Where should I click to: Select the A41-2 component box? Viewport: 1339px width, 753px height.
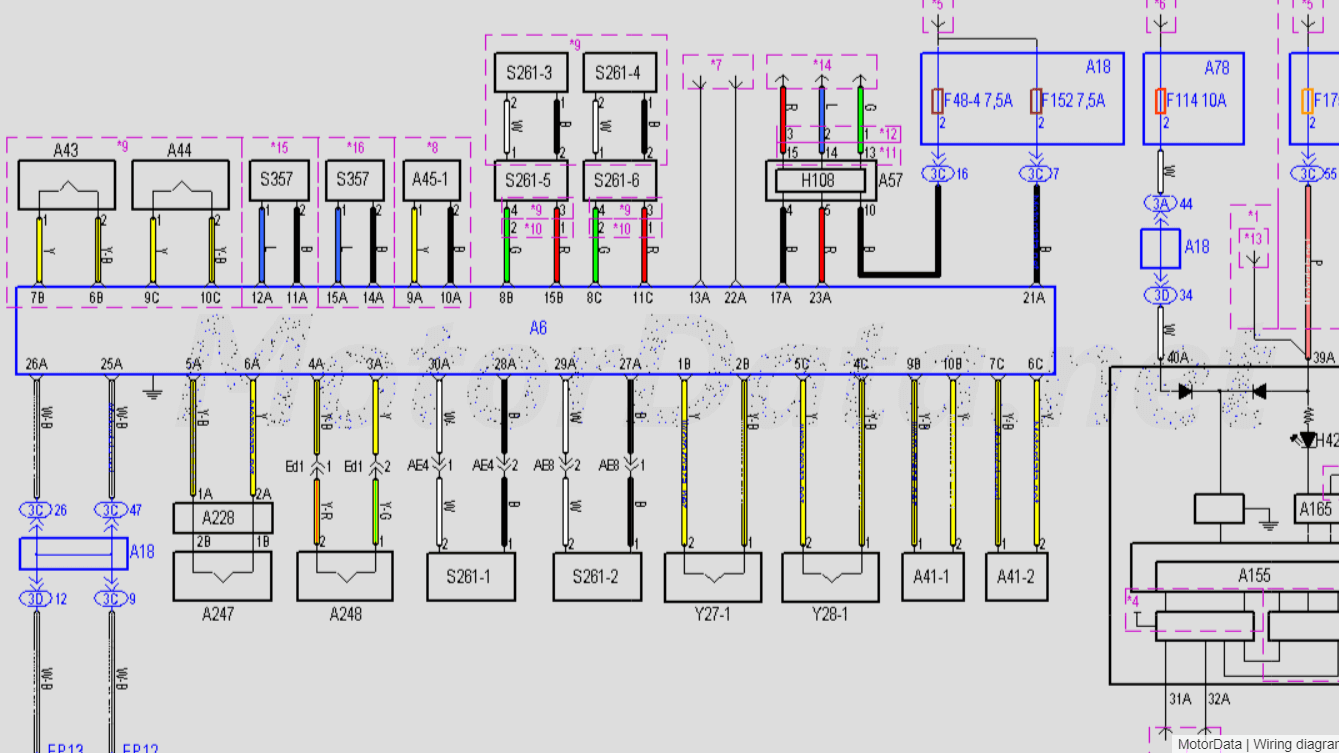click(1016, 576)
